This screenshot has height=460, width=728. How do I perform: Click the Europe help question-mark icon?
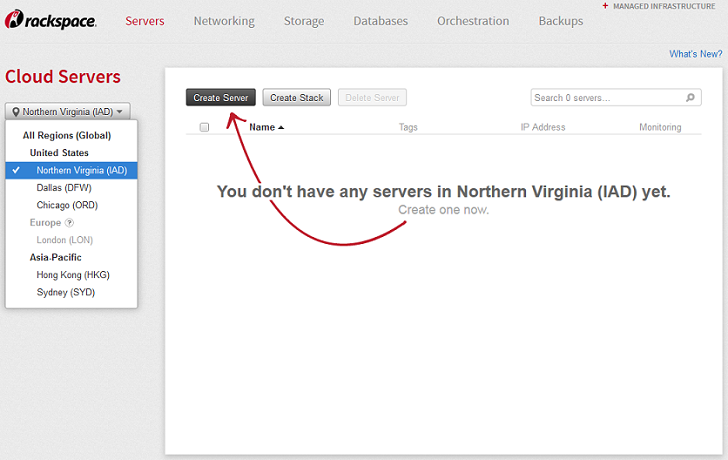pos(70,223)
